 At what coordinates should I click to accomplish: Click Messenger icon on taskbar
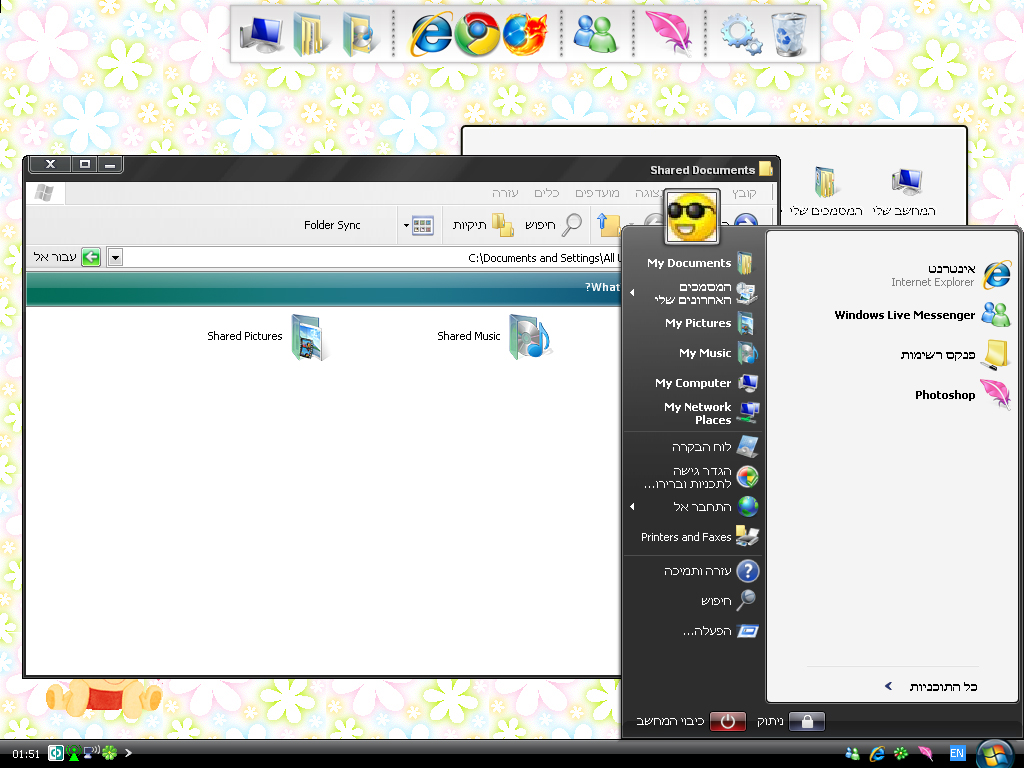tap(852, 754)
